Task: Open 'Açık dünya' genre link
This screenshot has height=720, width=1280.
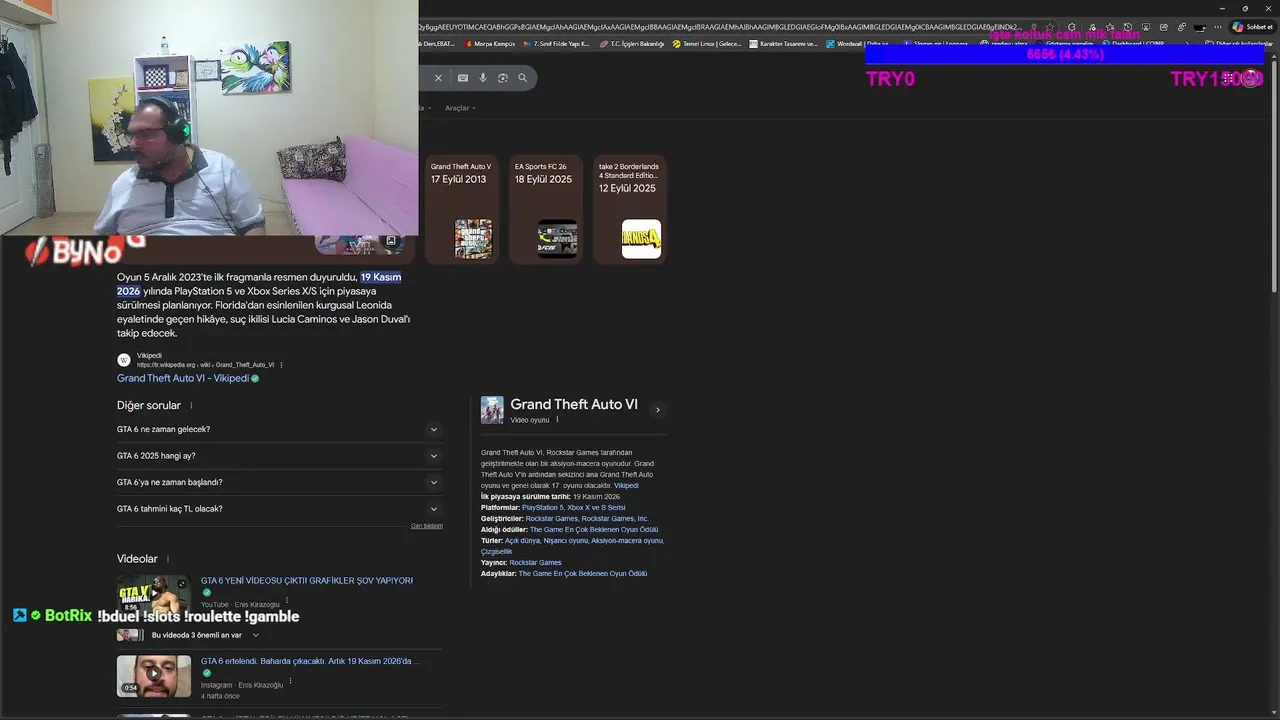Action: point(524,541)
